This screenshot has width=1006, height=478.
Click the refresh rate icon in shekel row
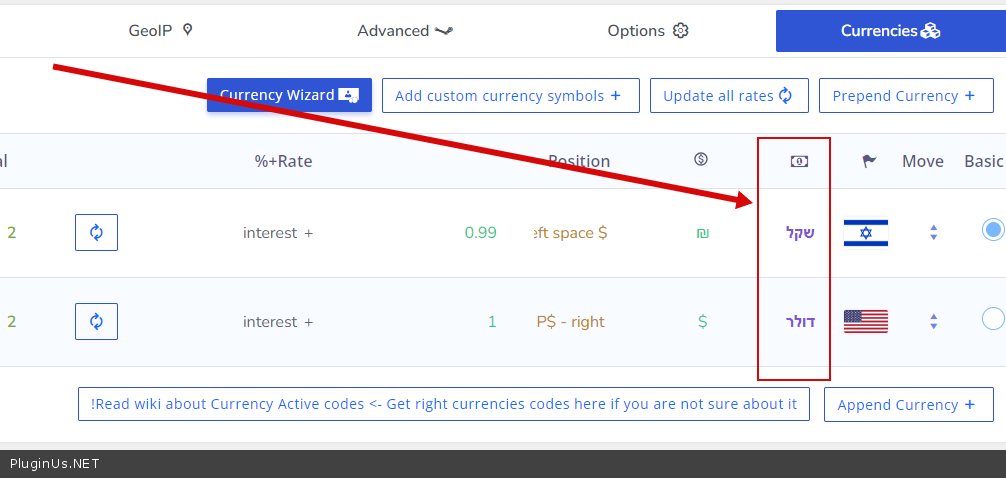pos(96,232)
